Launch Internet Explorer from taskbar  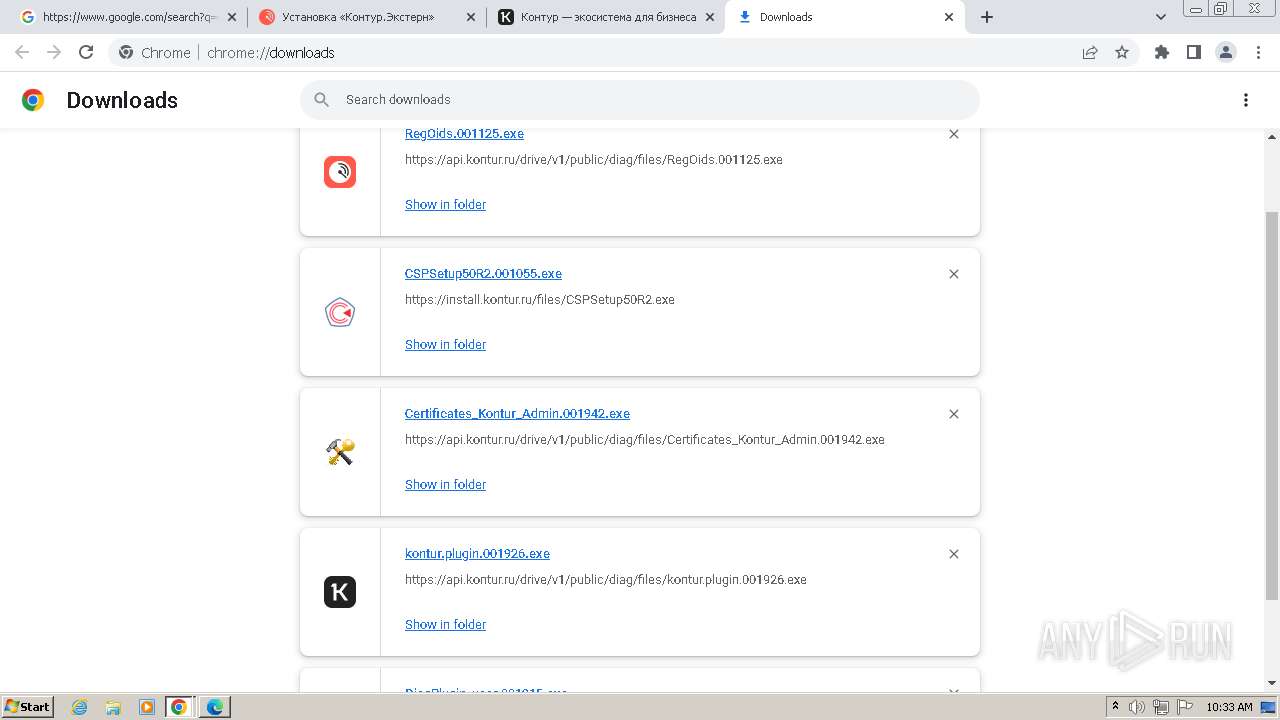[x=80, y=707]
